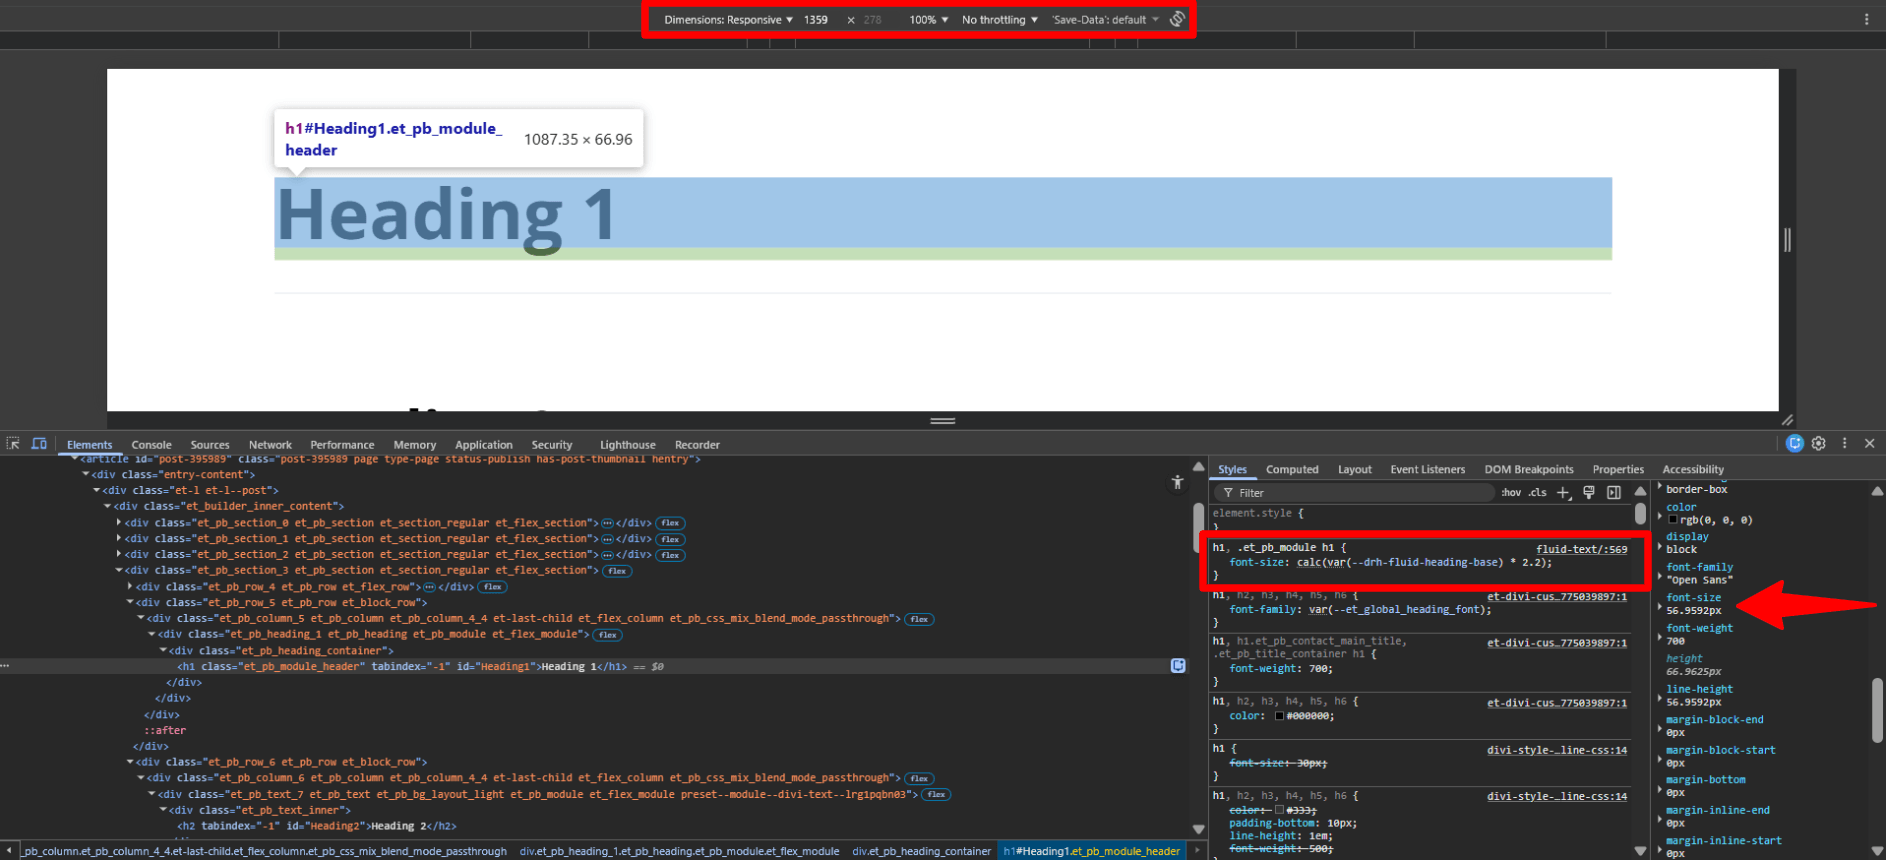Close the DevTools panel
This screenshot has height=860, width=1889.
coord(1869,443)
